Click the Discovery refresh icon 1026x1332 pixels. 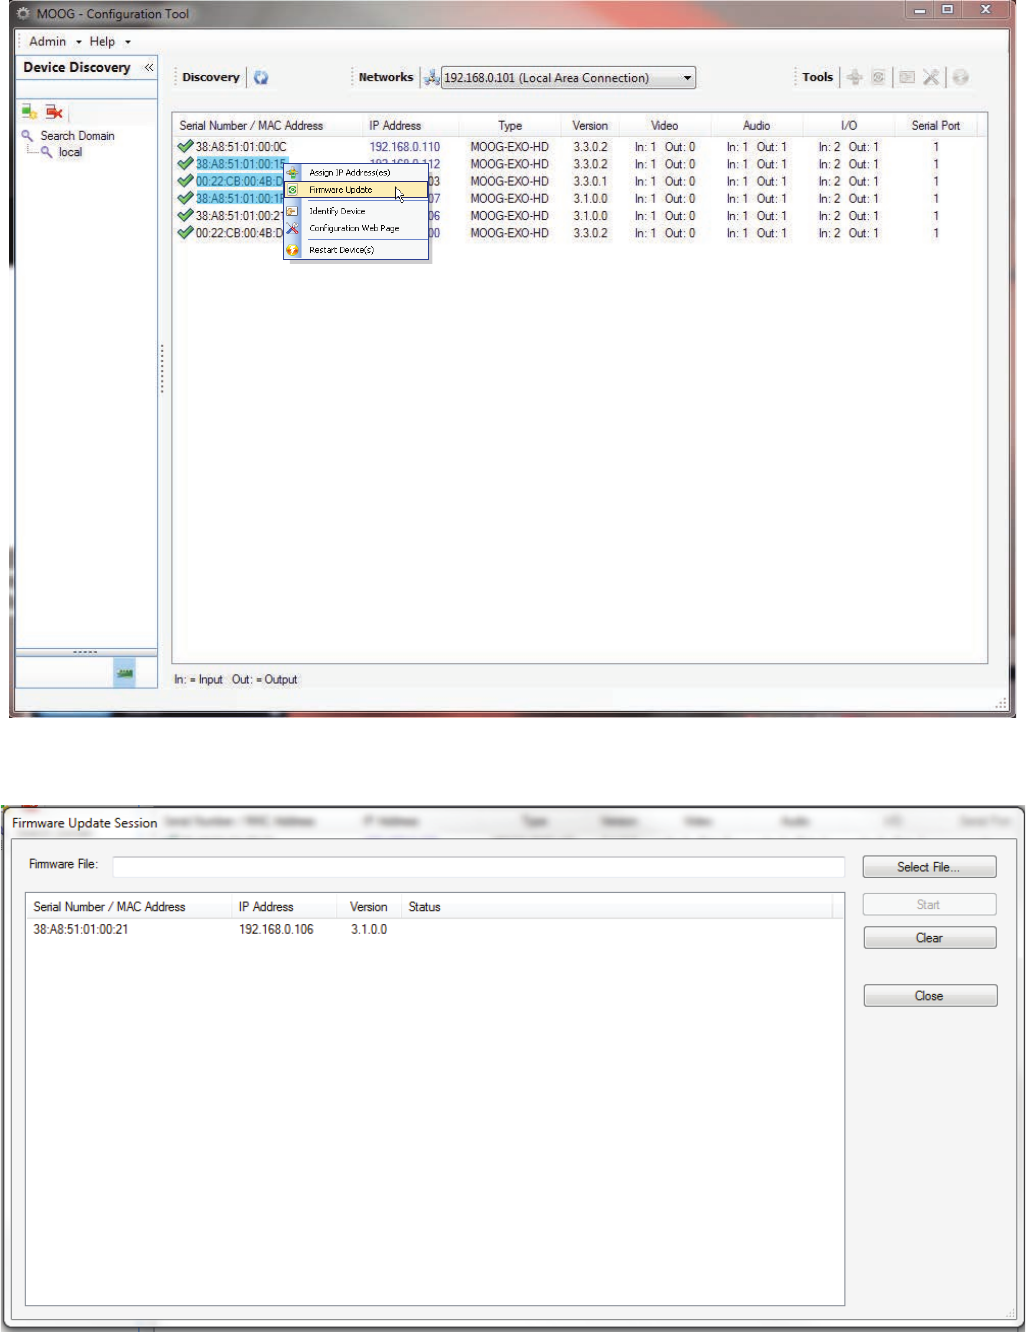coord(261,77)
